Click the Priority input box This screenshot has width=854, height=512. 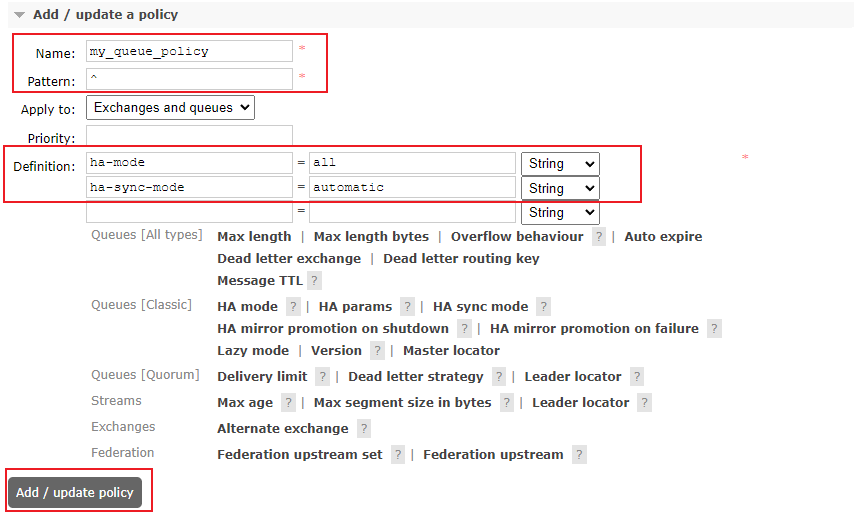189,135
